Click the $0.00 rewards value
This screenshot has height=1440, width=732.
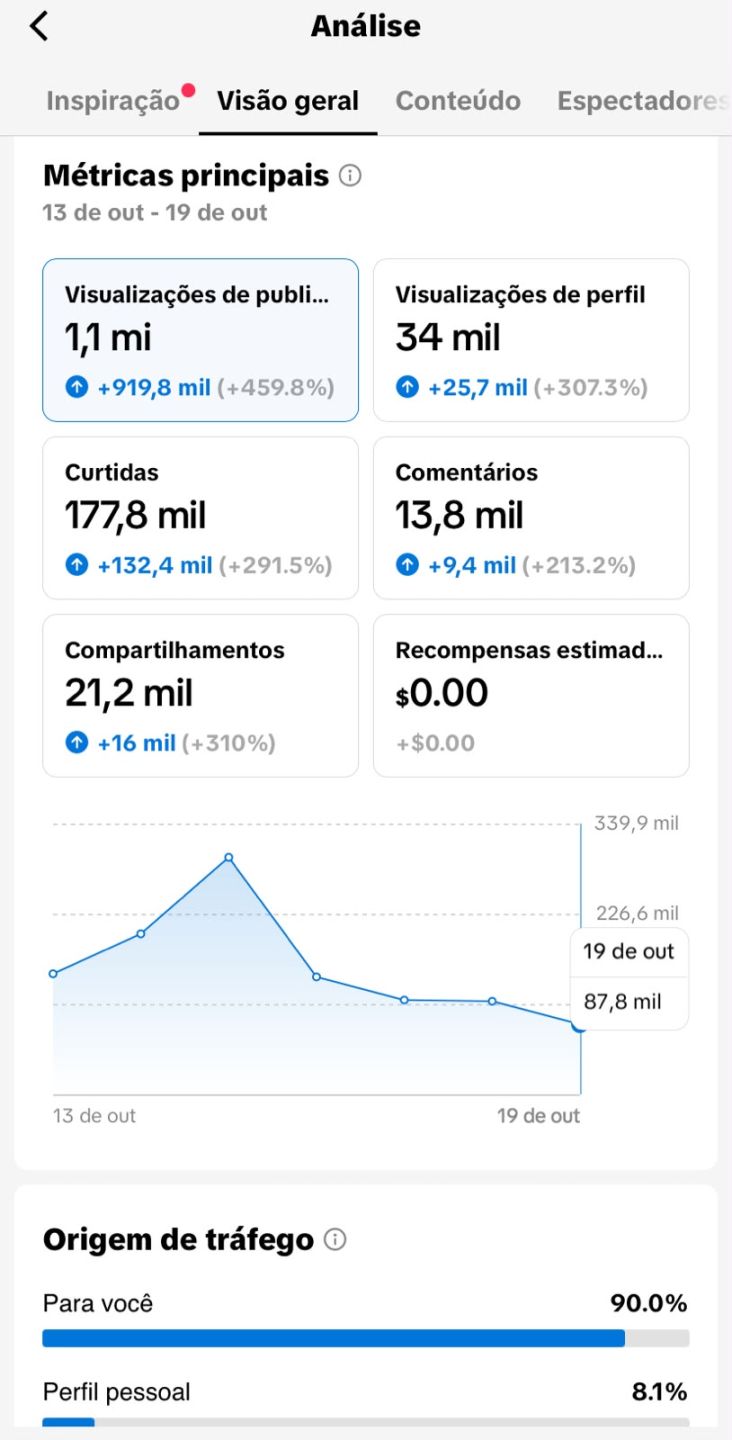[442, 693]
